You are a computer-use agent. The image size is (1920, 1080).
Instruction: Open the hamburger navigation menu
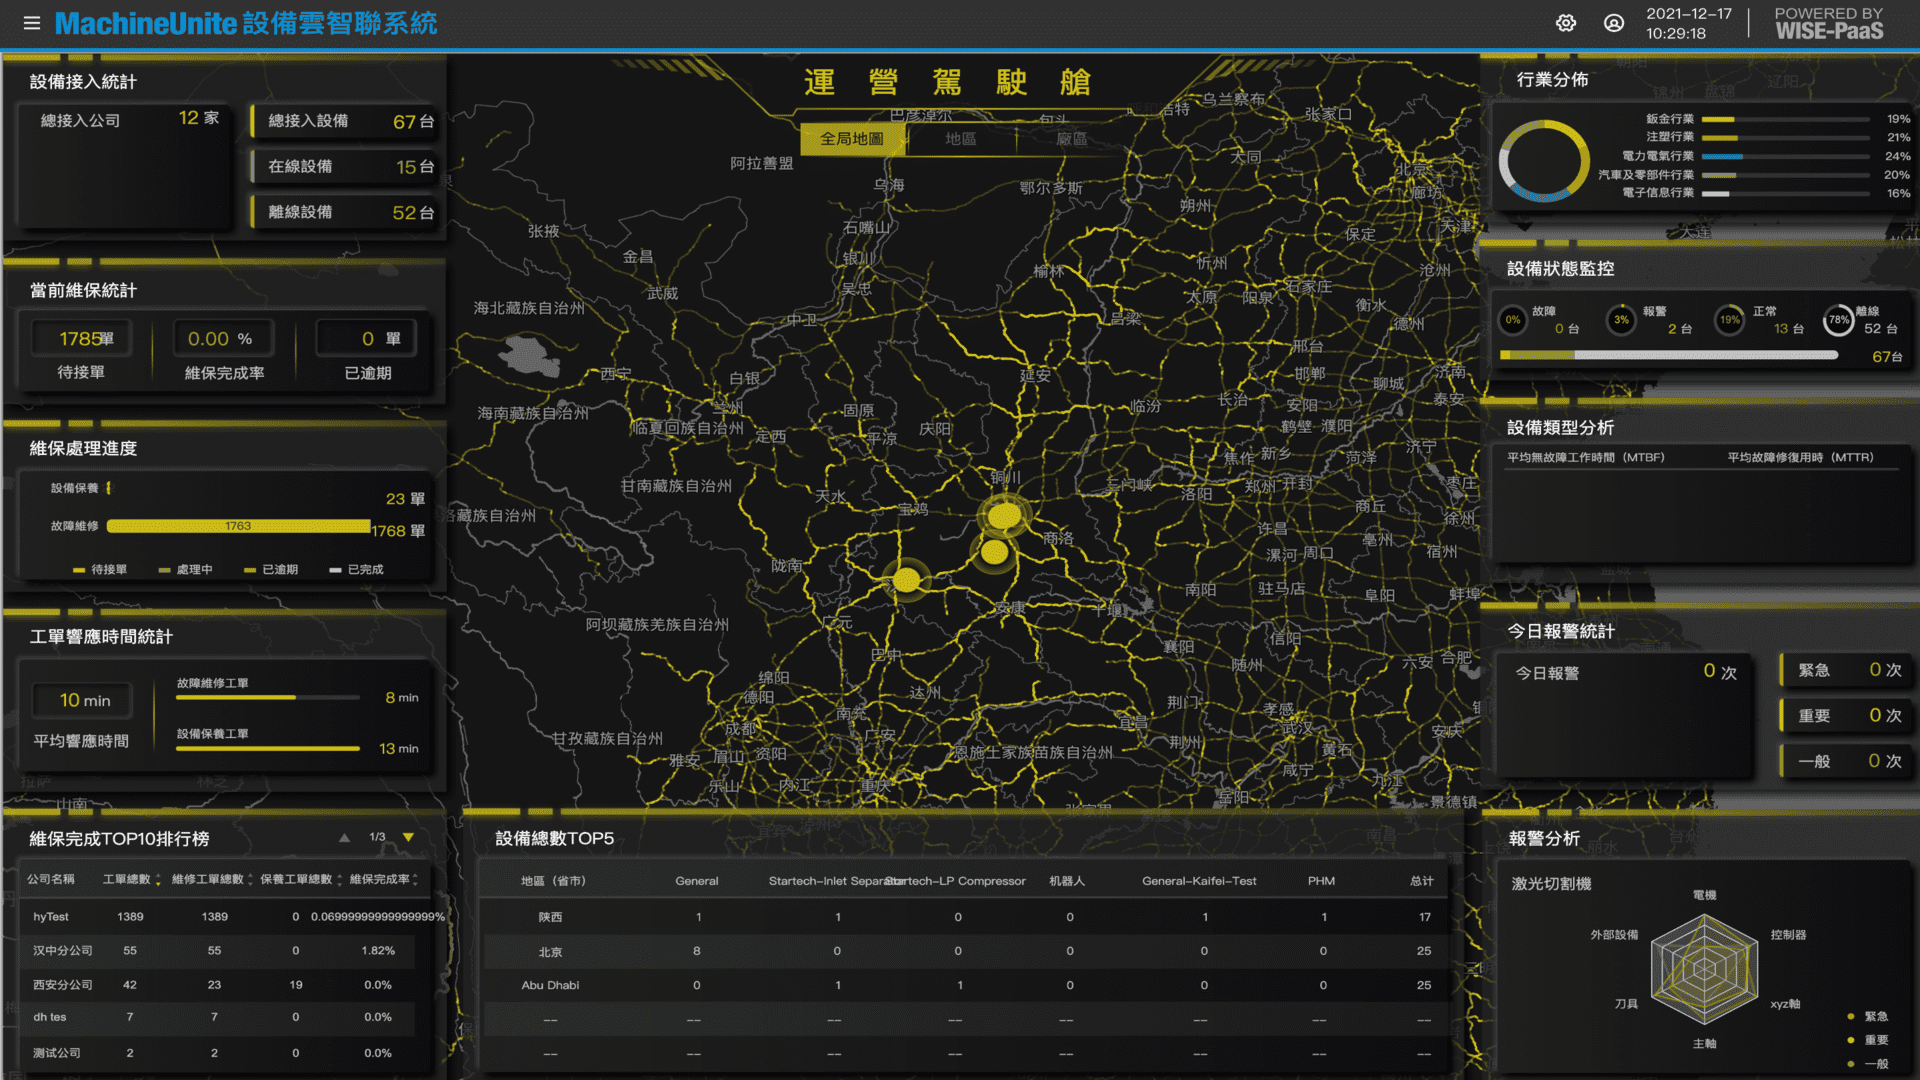[x=32, y=23]
